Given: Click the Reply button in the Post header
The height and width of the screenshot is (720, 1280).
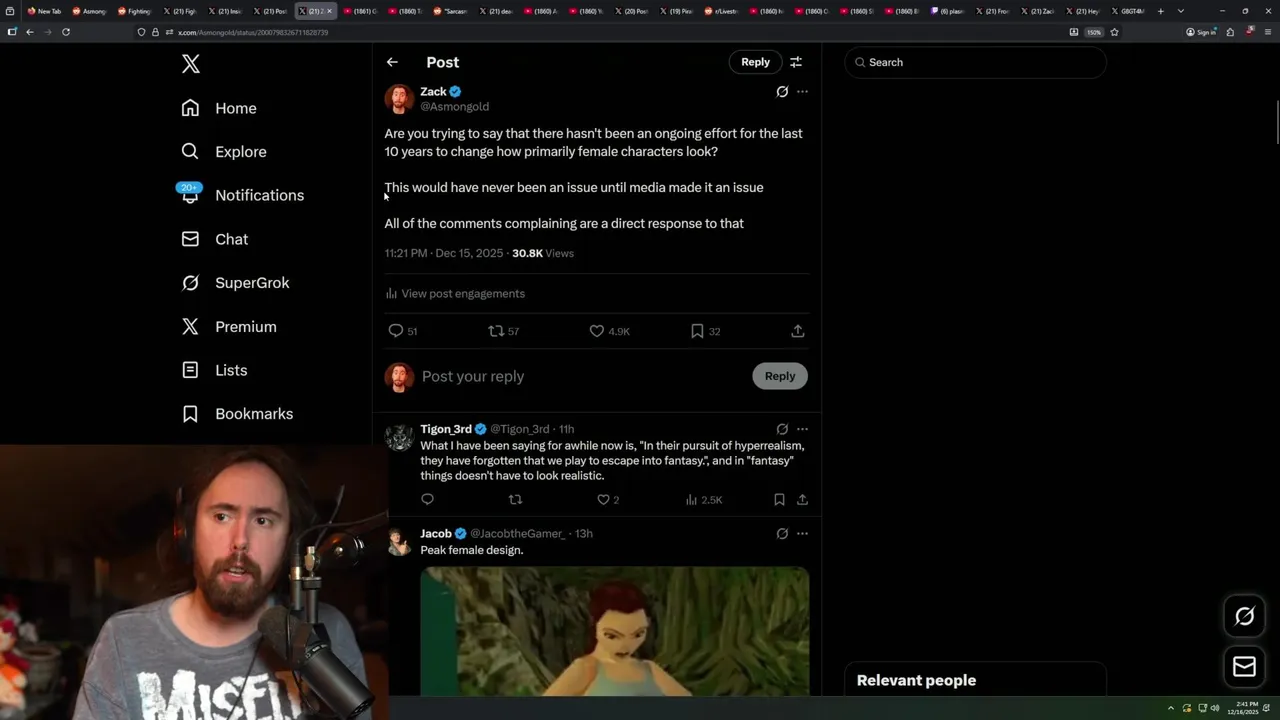Looking at the screenshot, I should (x=755, y=62).
